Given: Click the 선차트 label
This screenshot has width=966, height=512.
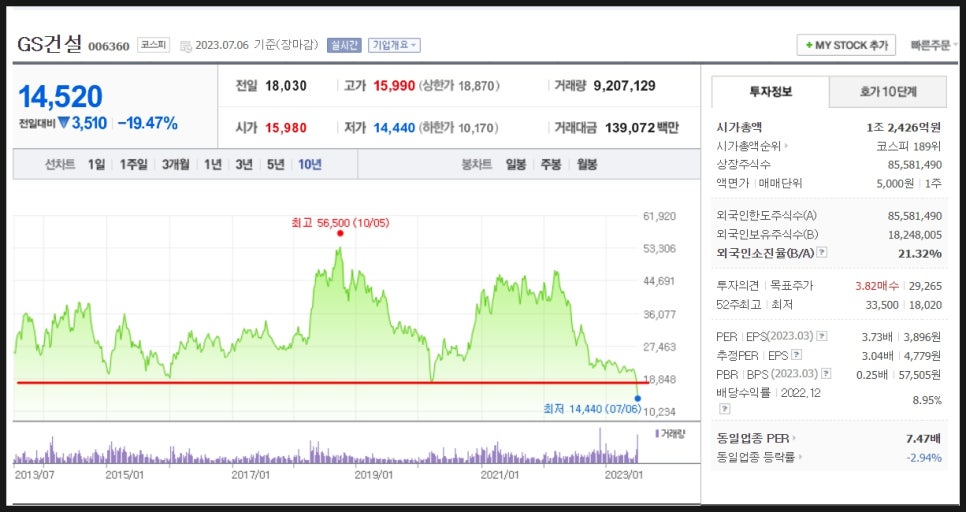Looking at the screenshot, I should click(x=59, y=165).
